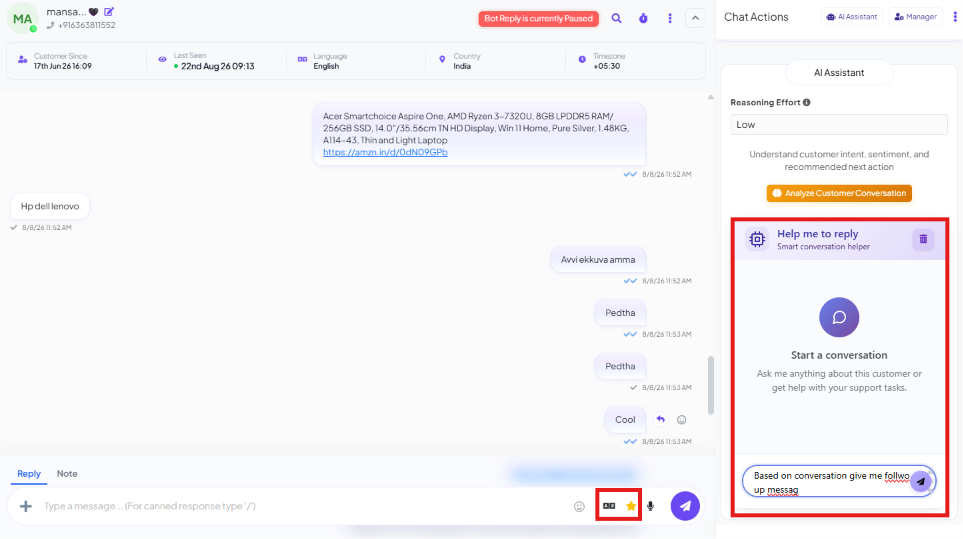Switch to the Note tab
963x539 pixels.
(67, 474)
